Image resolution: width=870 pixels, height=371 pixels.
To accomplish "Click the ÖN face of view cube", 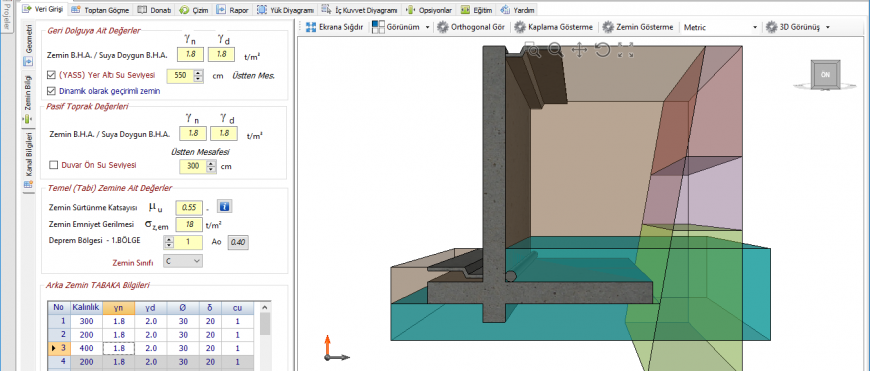I will pos(825,74).
